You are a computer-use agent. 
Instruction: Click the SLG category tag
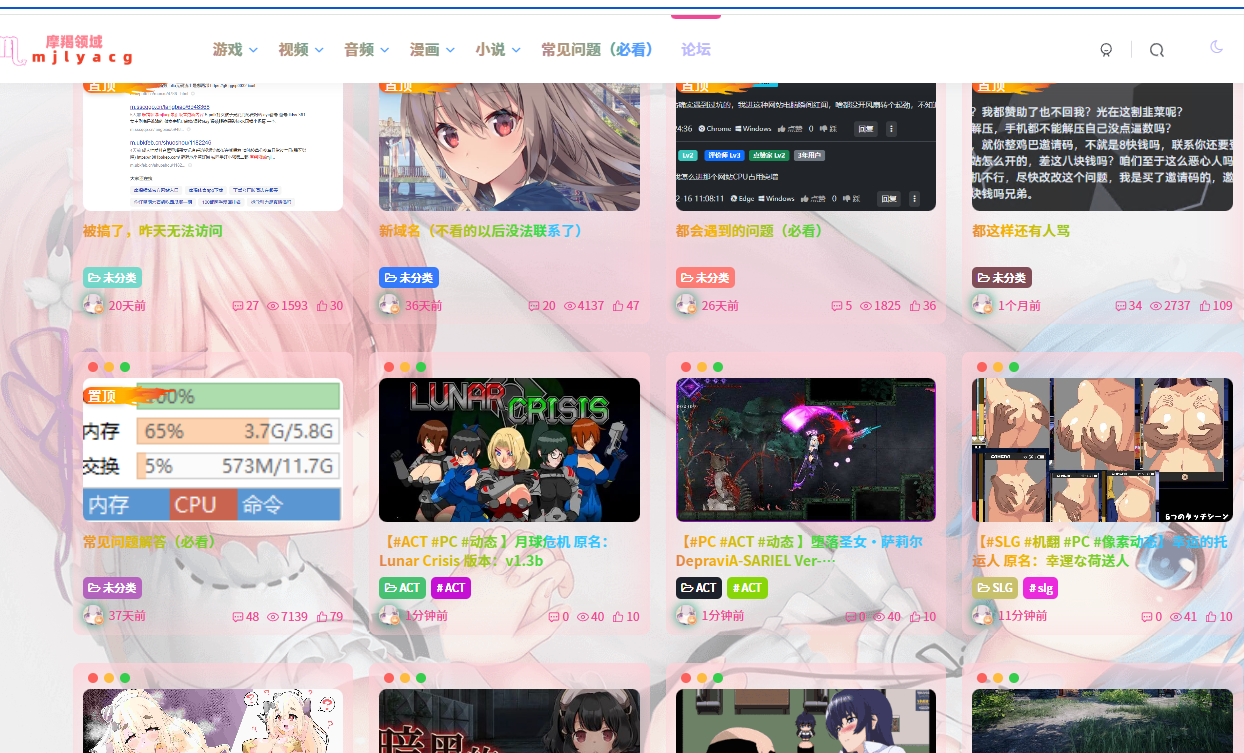tap(995, 588)
